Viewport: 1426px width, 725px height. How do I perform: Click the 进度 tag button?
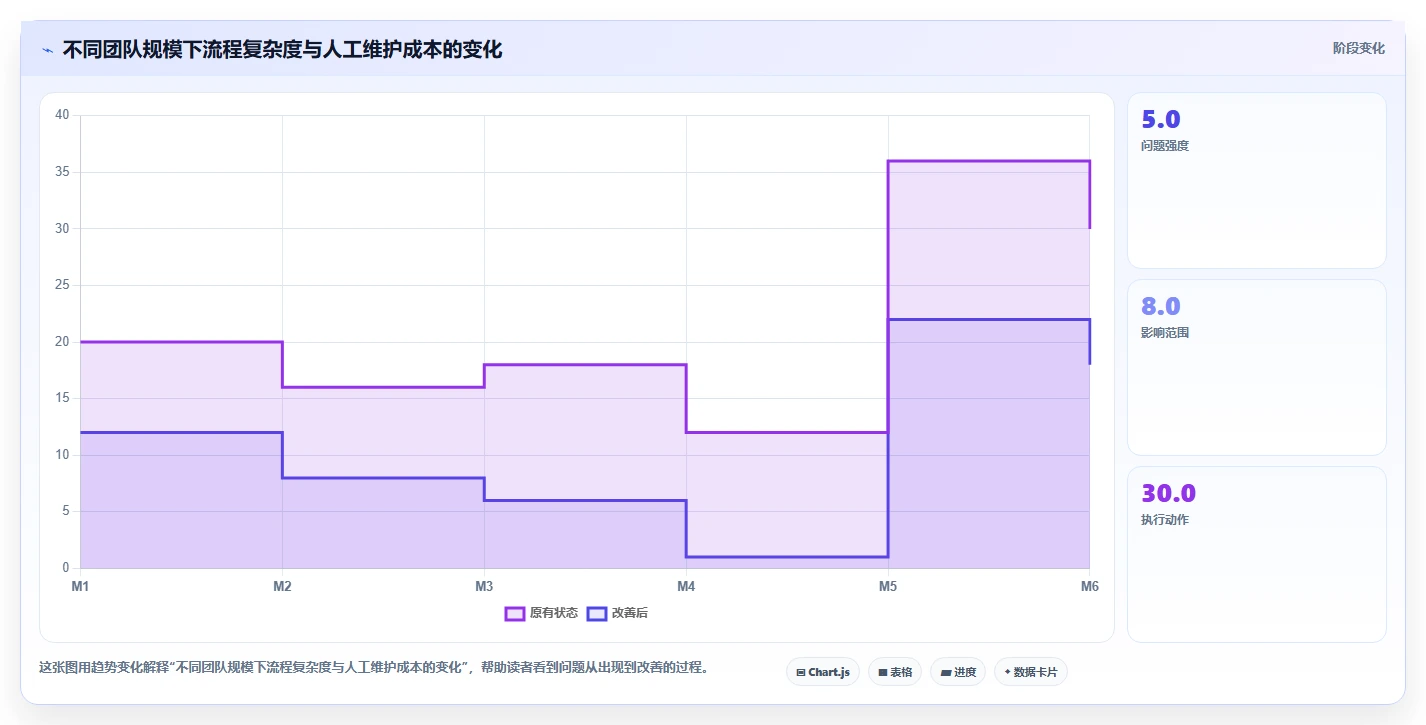click(957, 672)
